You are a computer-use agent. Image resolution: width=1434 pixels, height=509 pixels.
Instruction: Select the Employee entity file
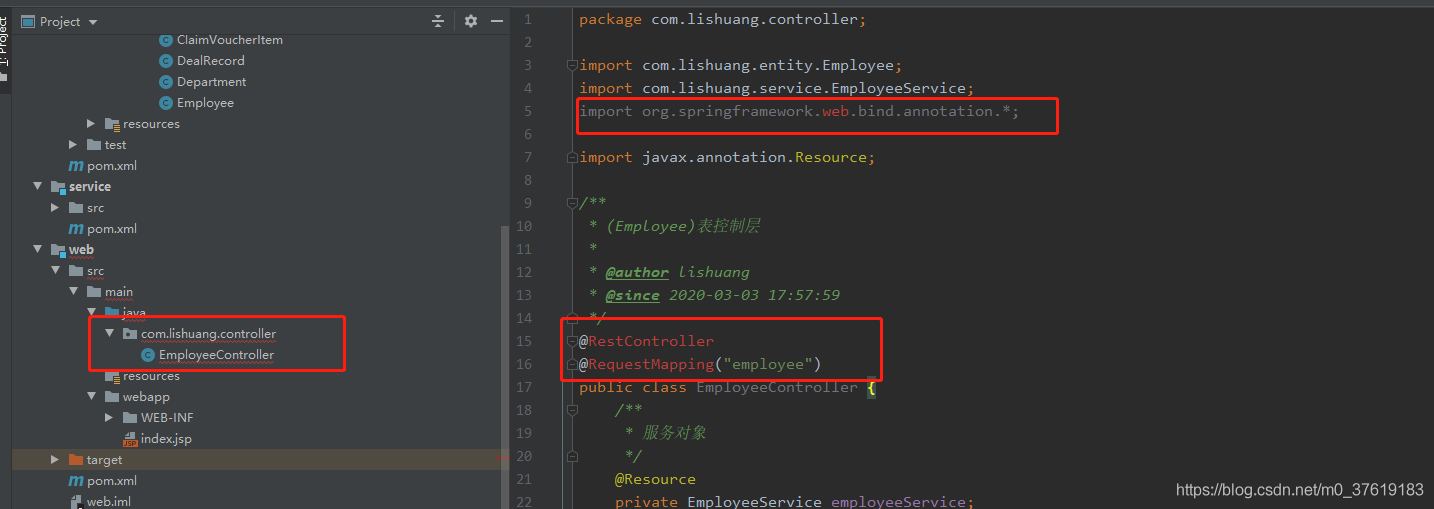[205, 103]
